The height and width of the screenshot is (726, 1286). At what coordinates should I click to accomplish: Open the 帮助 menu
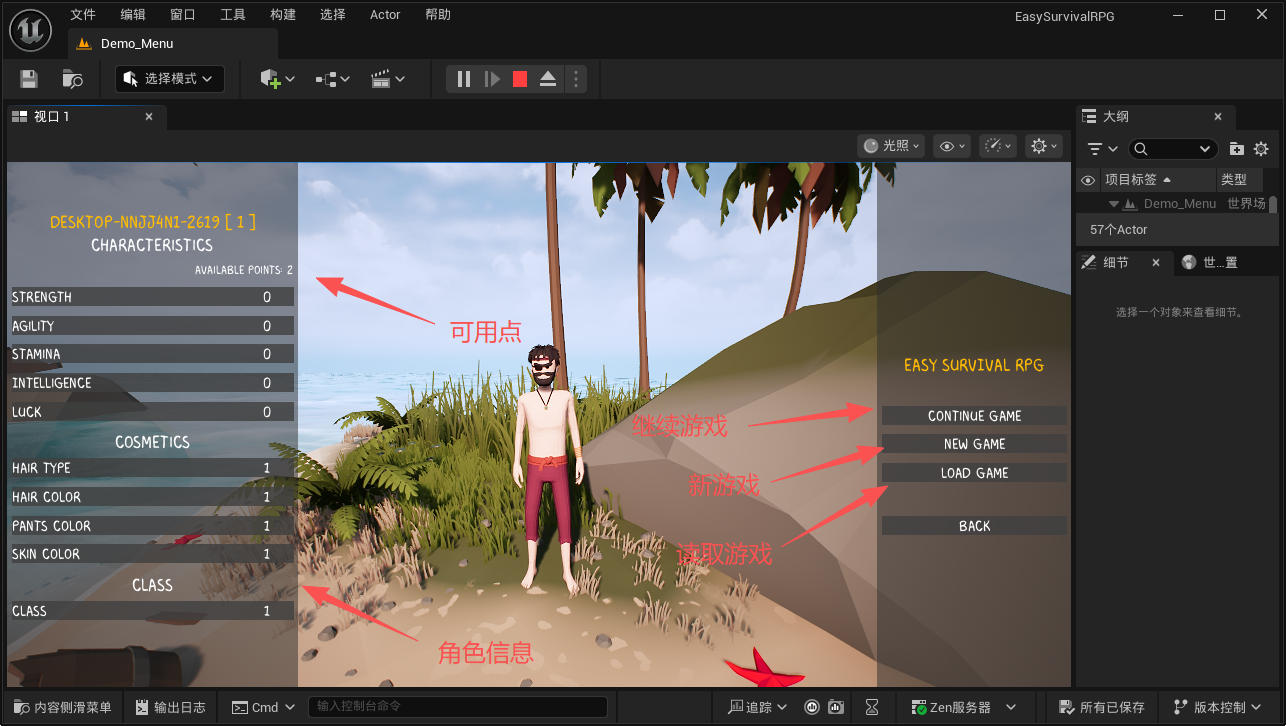click(x=438, y=15)
